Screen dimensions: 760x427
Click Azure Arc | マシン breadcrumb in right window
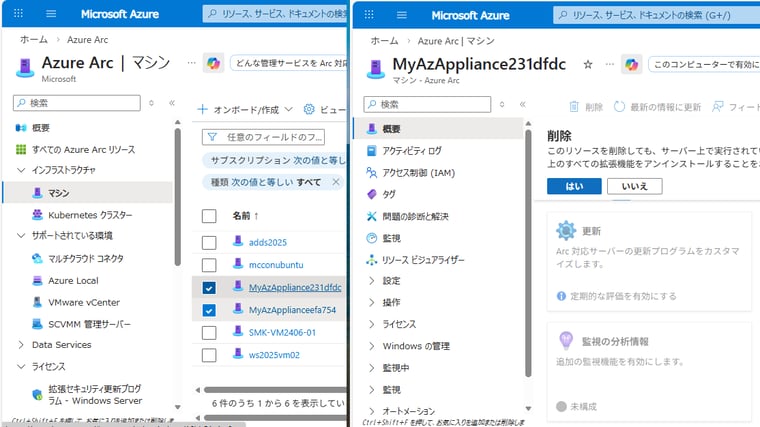point(456,41)
